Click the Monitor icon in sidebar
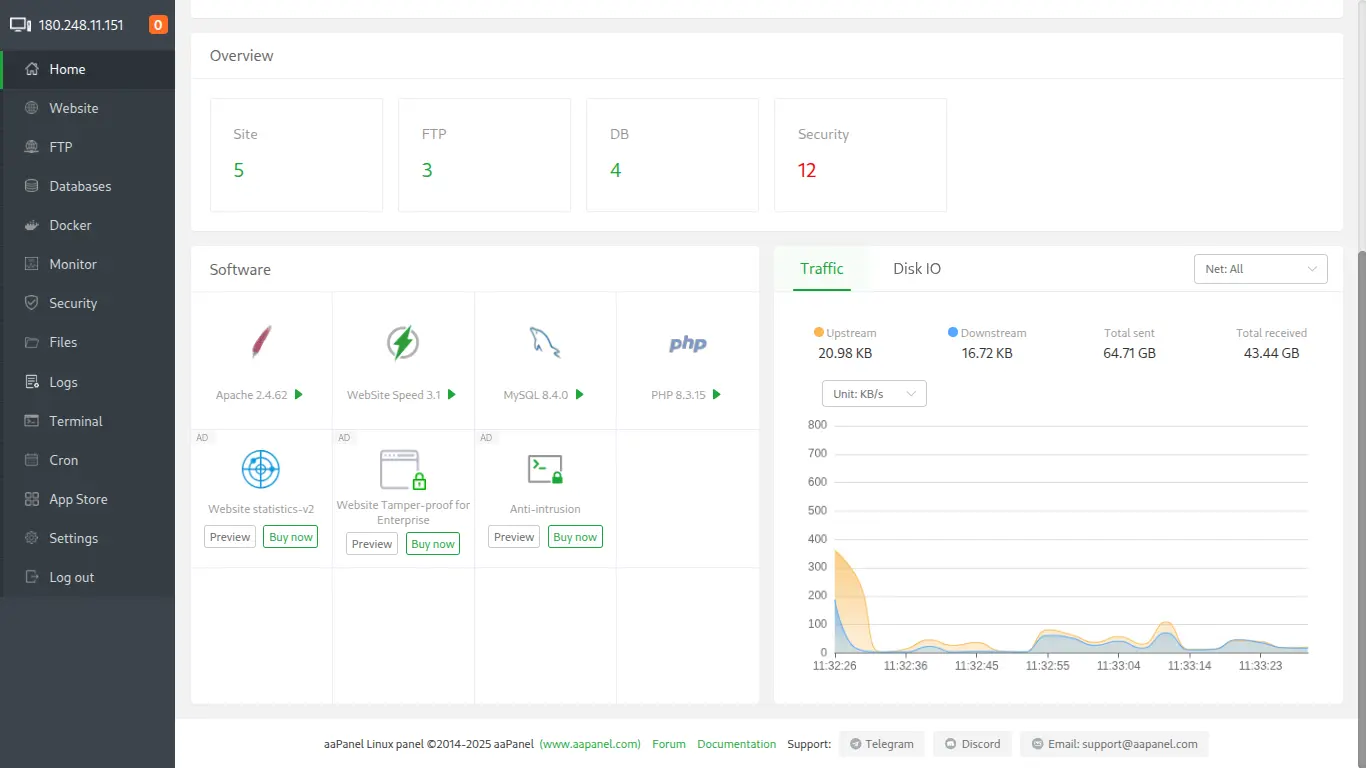The height and width of the screenshot is (768, 1366). 31,264
